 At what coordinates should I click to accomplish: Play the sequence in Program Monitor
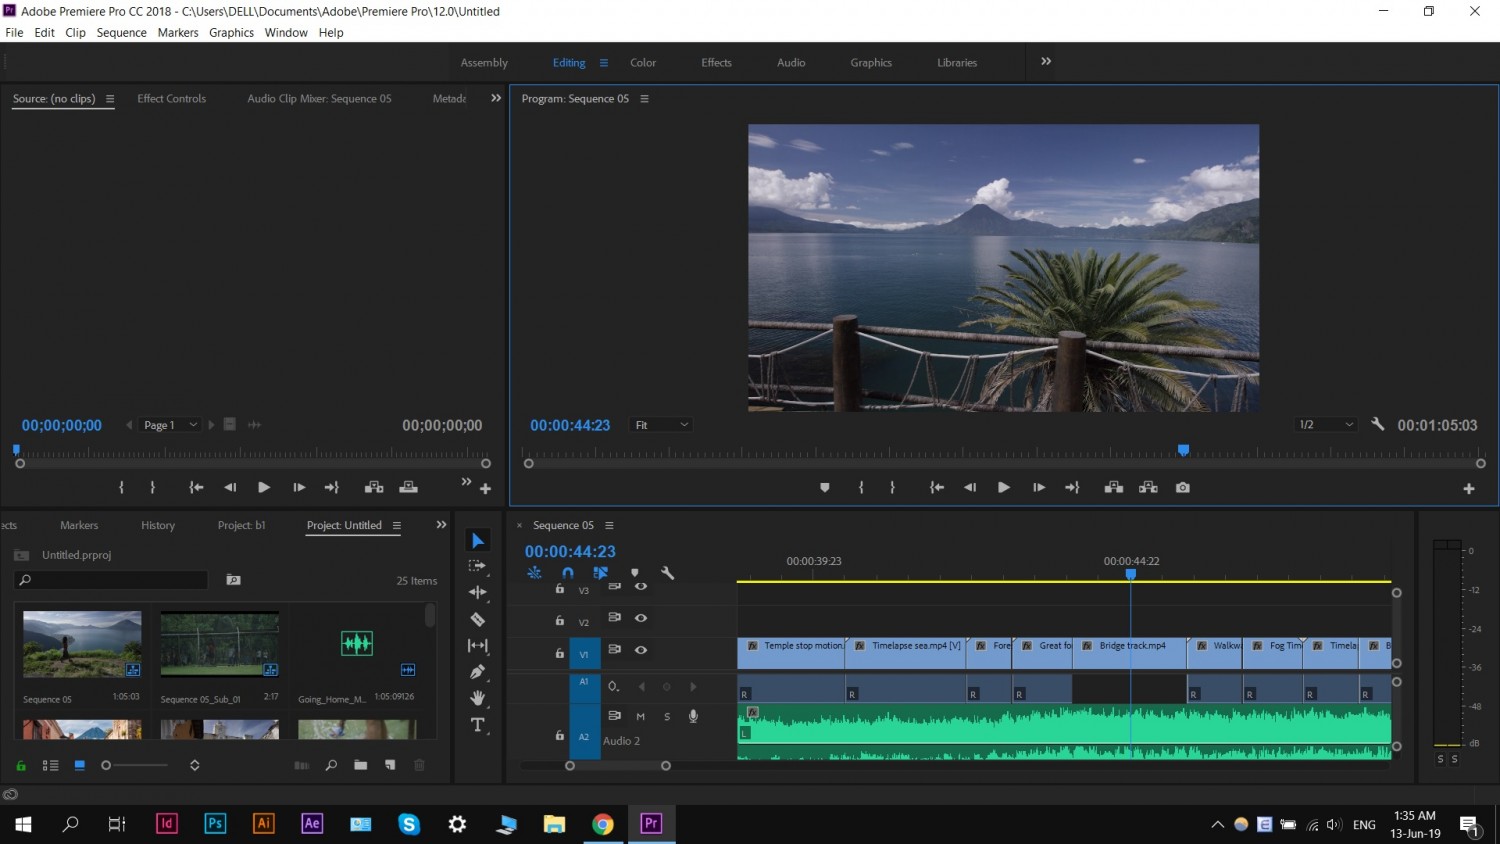[1004, 488]
